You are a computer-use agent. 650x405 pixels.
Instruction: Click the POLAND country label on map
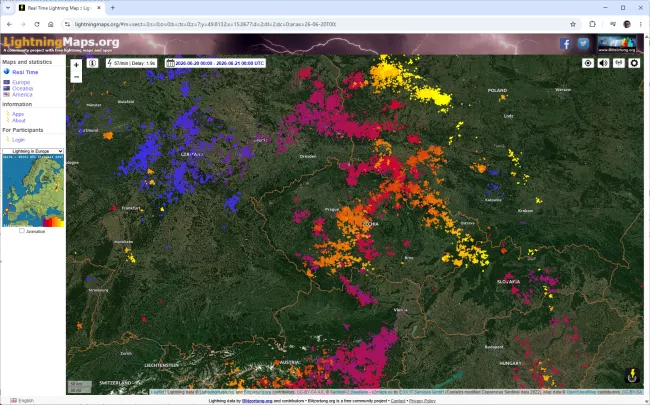click(x=497, y=90)
